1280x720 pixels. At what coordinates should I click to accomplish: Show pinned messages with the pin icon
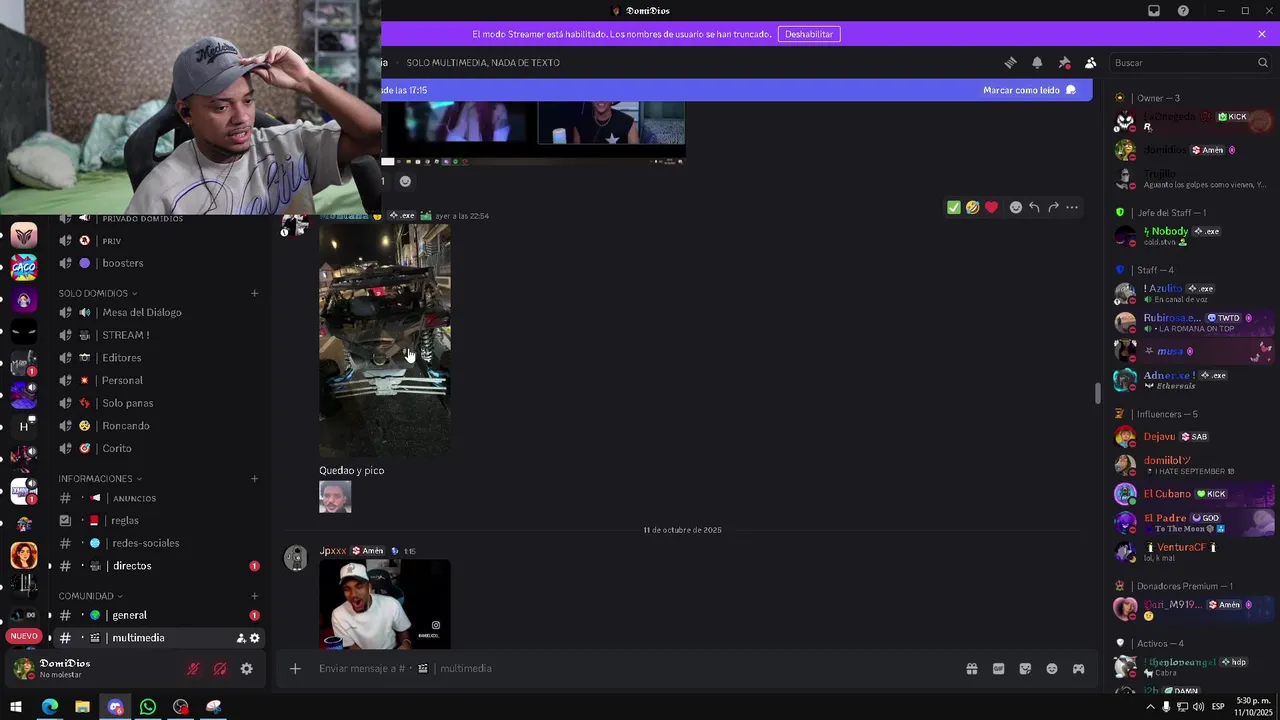click(x=1064, y=62)
